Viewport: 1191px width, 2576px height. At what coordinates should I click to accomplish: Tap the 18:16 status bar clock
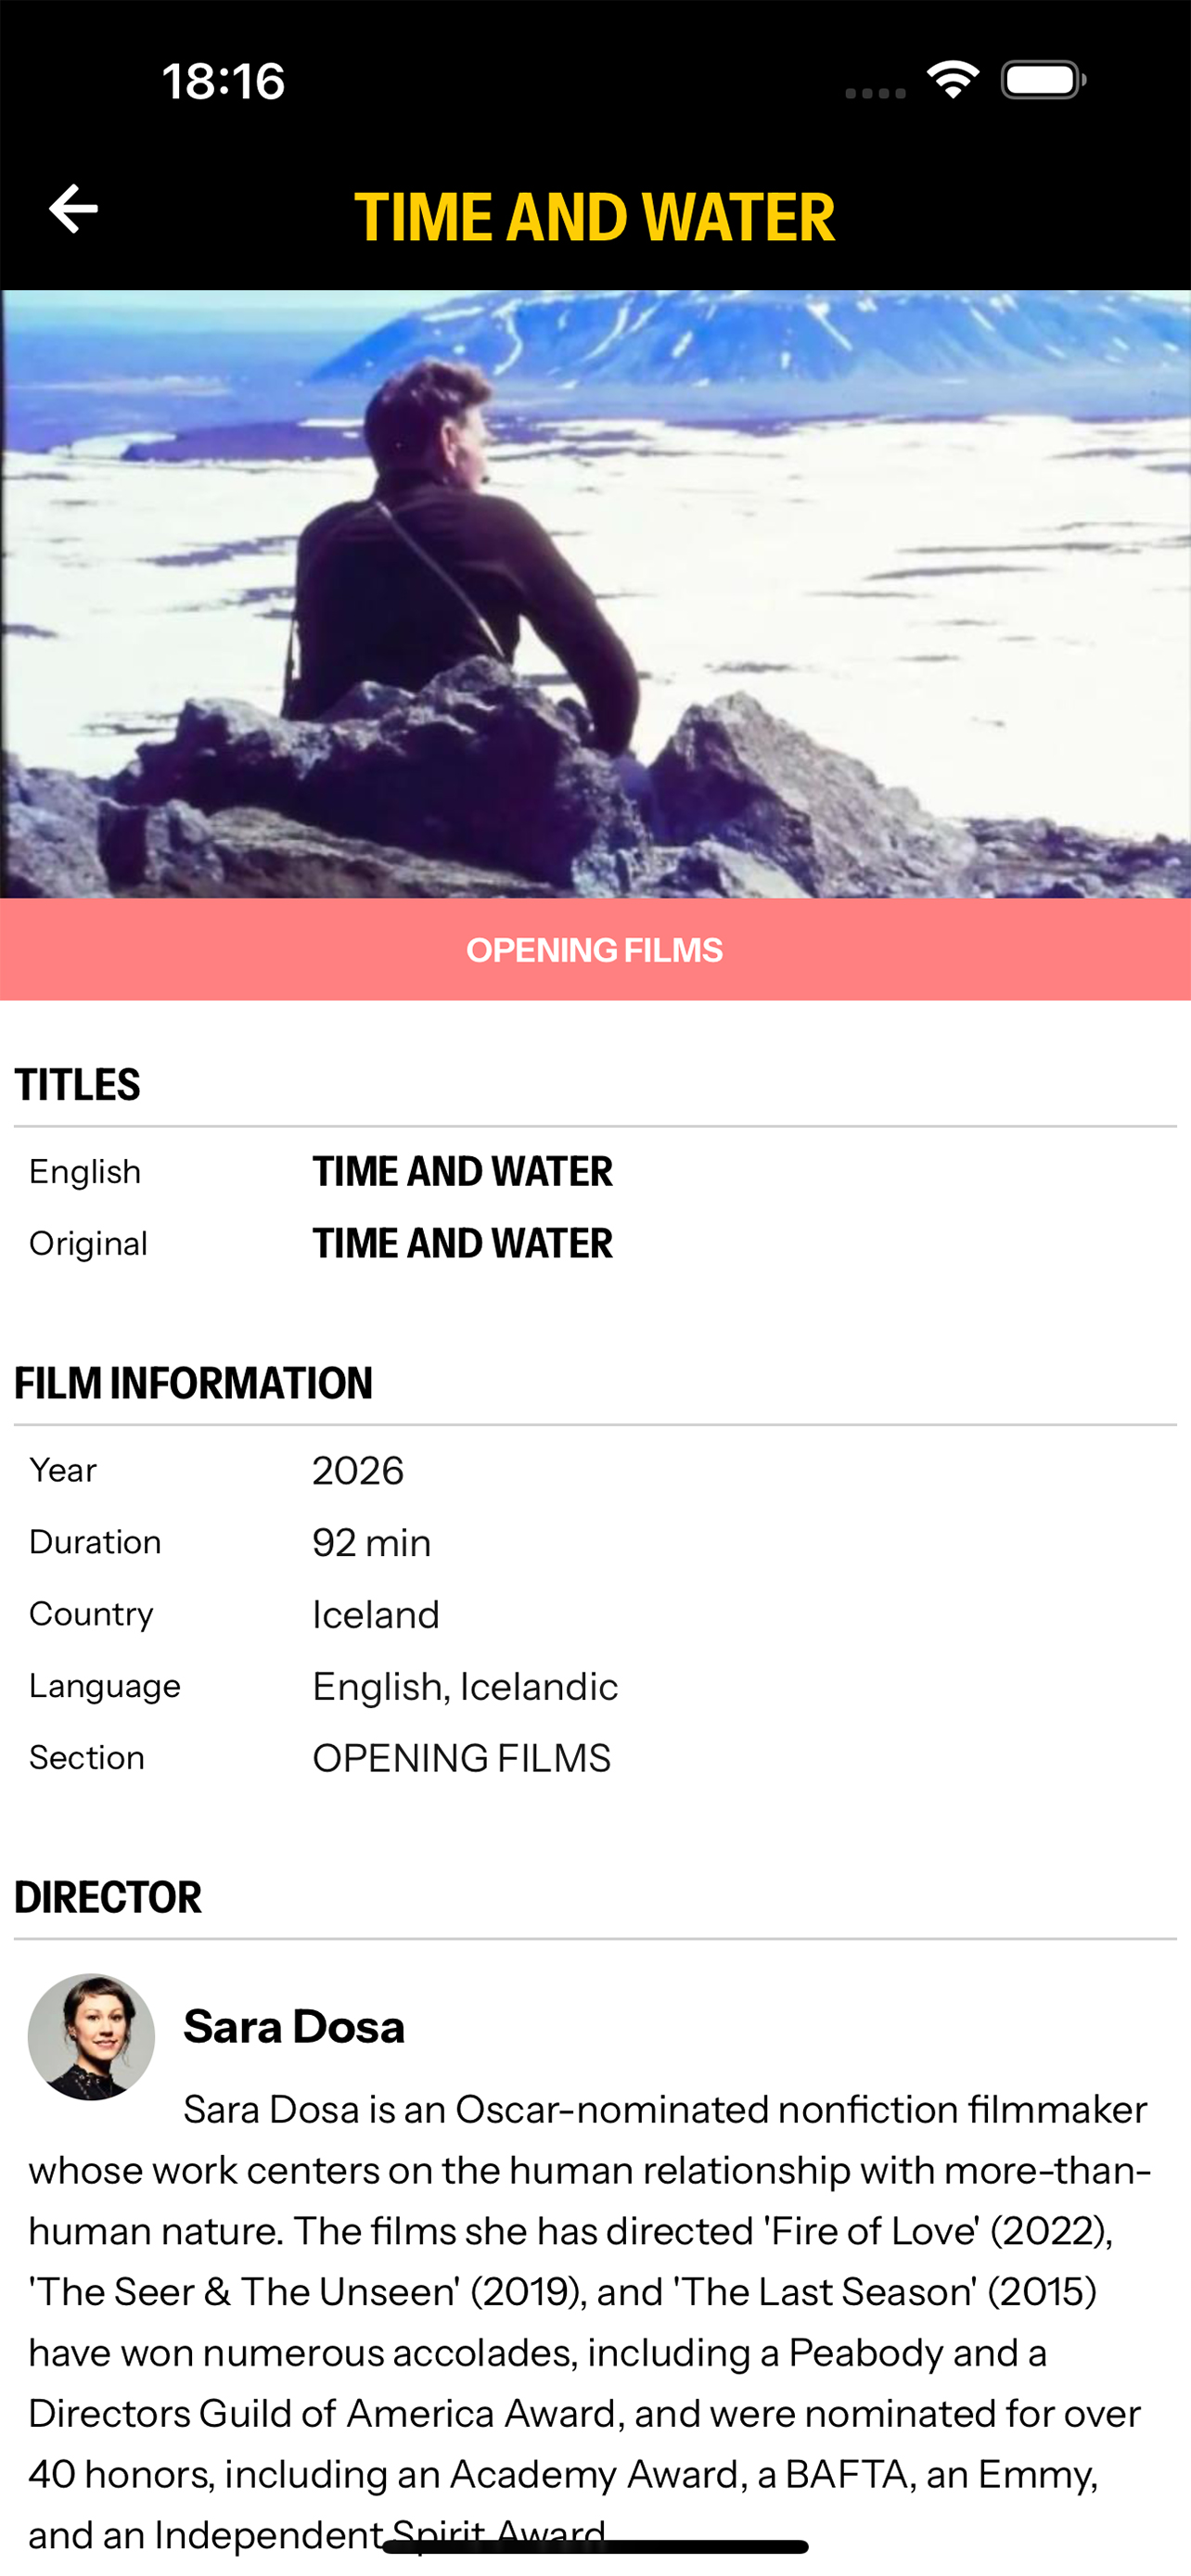click(x=224, y=81)
